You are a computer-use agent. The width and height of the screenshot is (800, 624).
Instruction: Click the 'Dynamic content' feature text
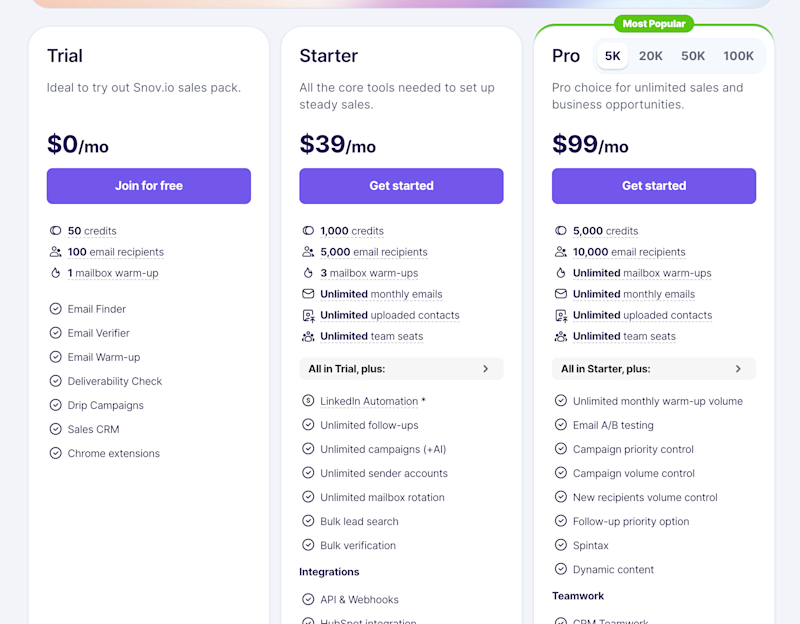coord(613,569)
